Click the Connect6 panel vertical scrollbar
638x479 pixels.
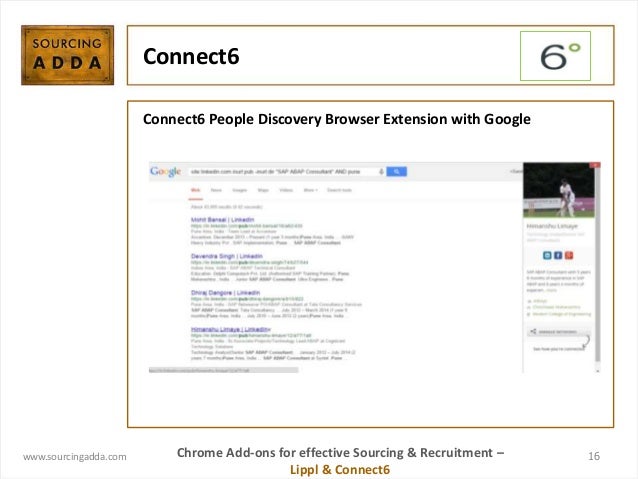point(597,265)
